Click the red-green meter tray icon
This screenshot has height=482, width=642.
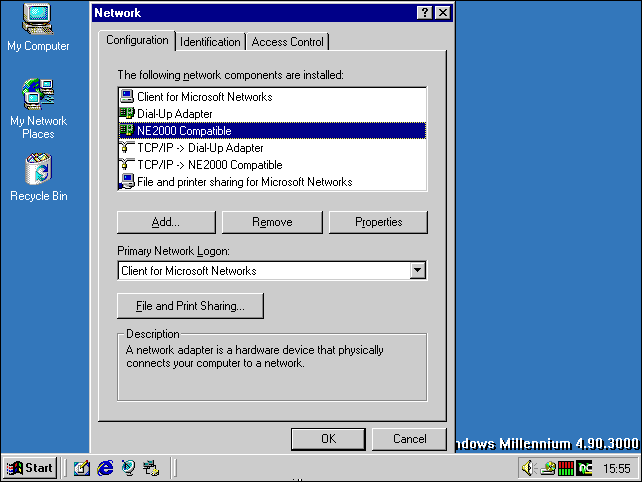coord(566,468)
